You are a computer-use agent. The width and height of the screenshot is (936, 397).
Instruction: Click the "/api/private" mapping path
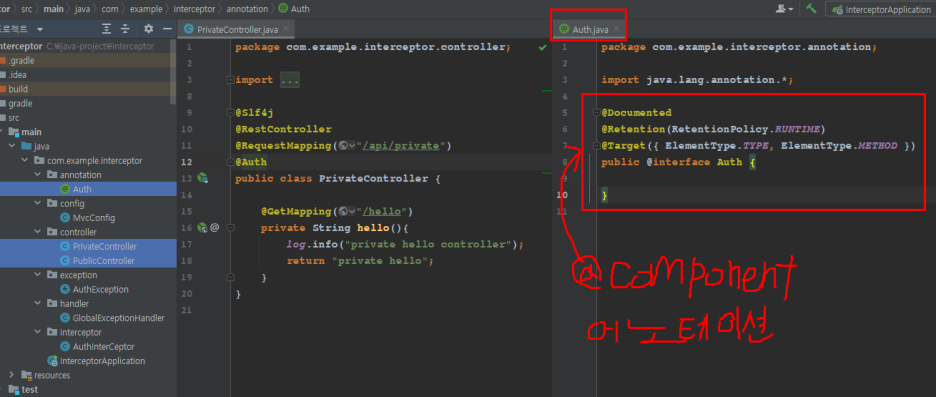[401, 146]
